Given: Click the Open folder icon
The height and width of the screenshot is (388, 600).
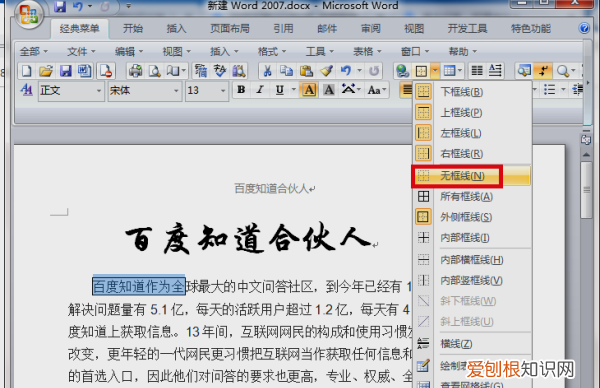Looking at the screenshot, I should [46, 71].
